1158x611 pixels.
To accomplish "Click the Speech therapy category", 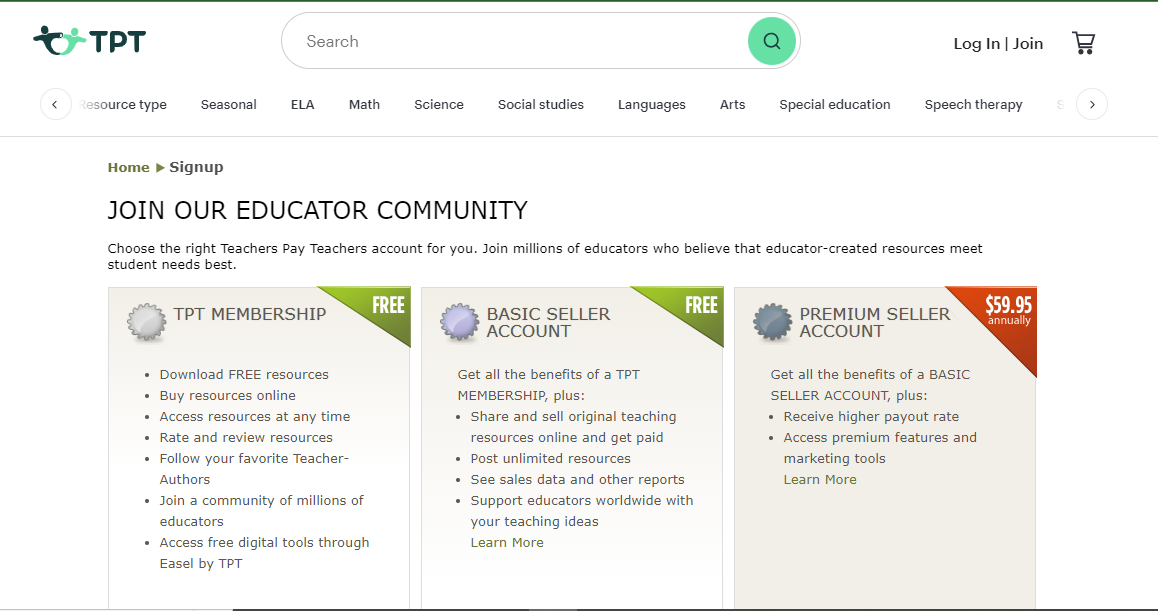I will [973, 104].
